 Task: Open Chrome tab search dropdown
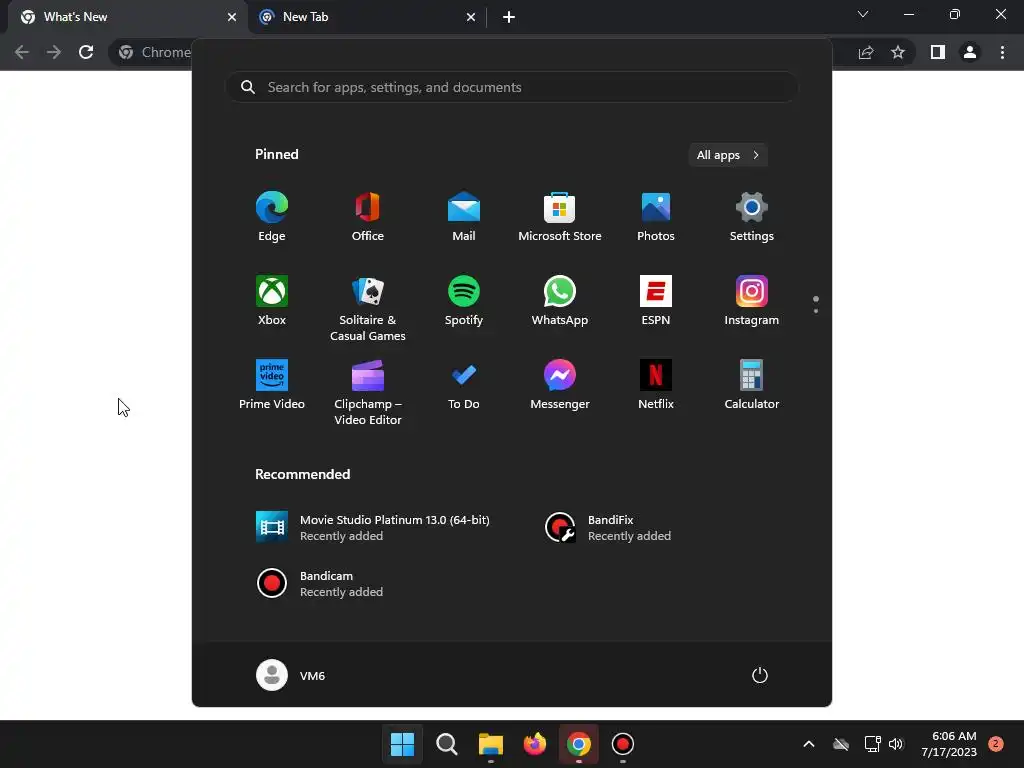coord(863,14)
